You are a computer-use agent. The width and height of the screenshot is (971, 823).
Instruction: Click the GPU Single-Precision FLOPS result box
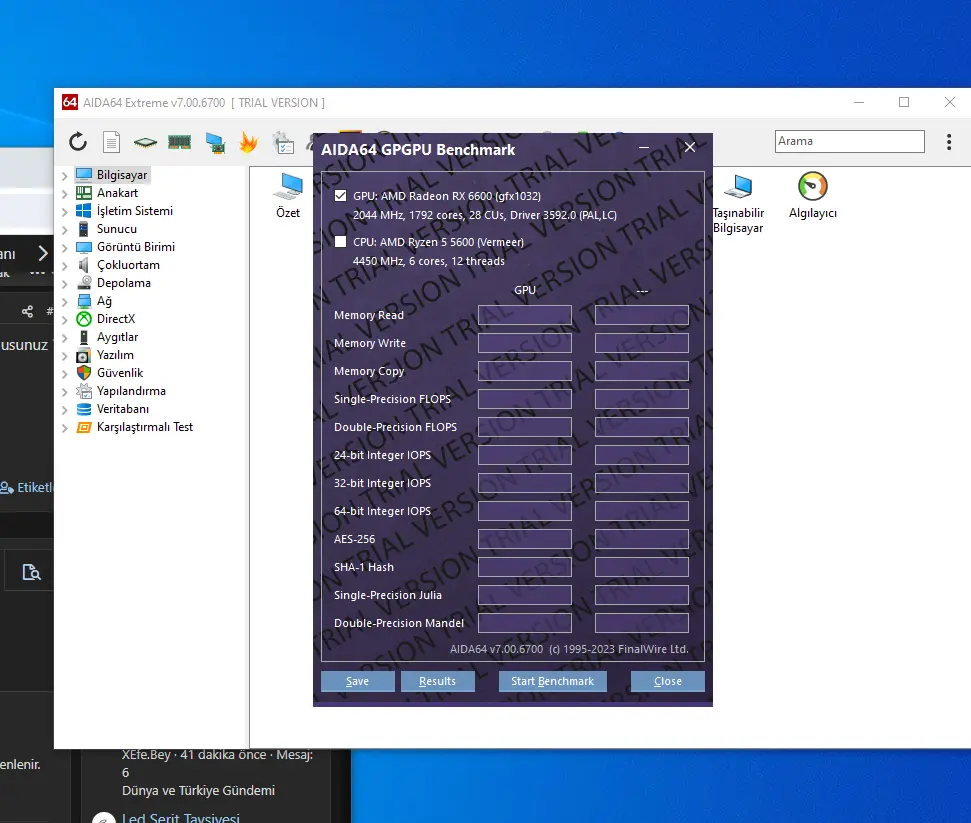(525, 399)
